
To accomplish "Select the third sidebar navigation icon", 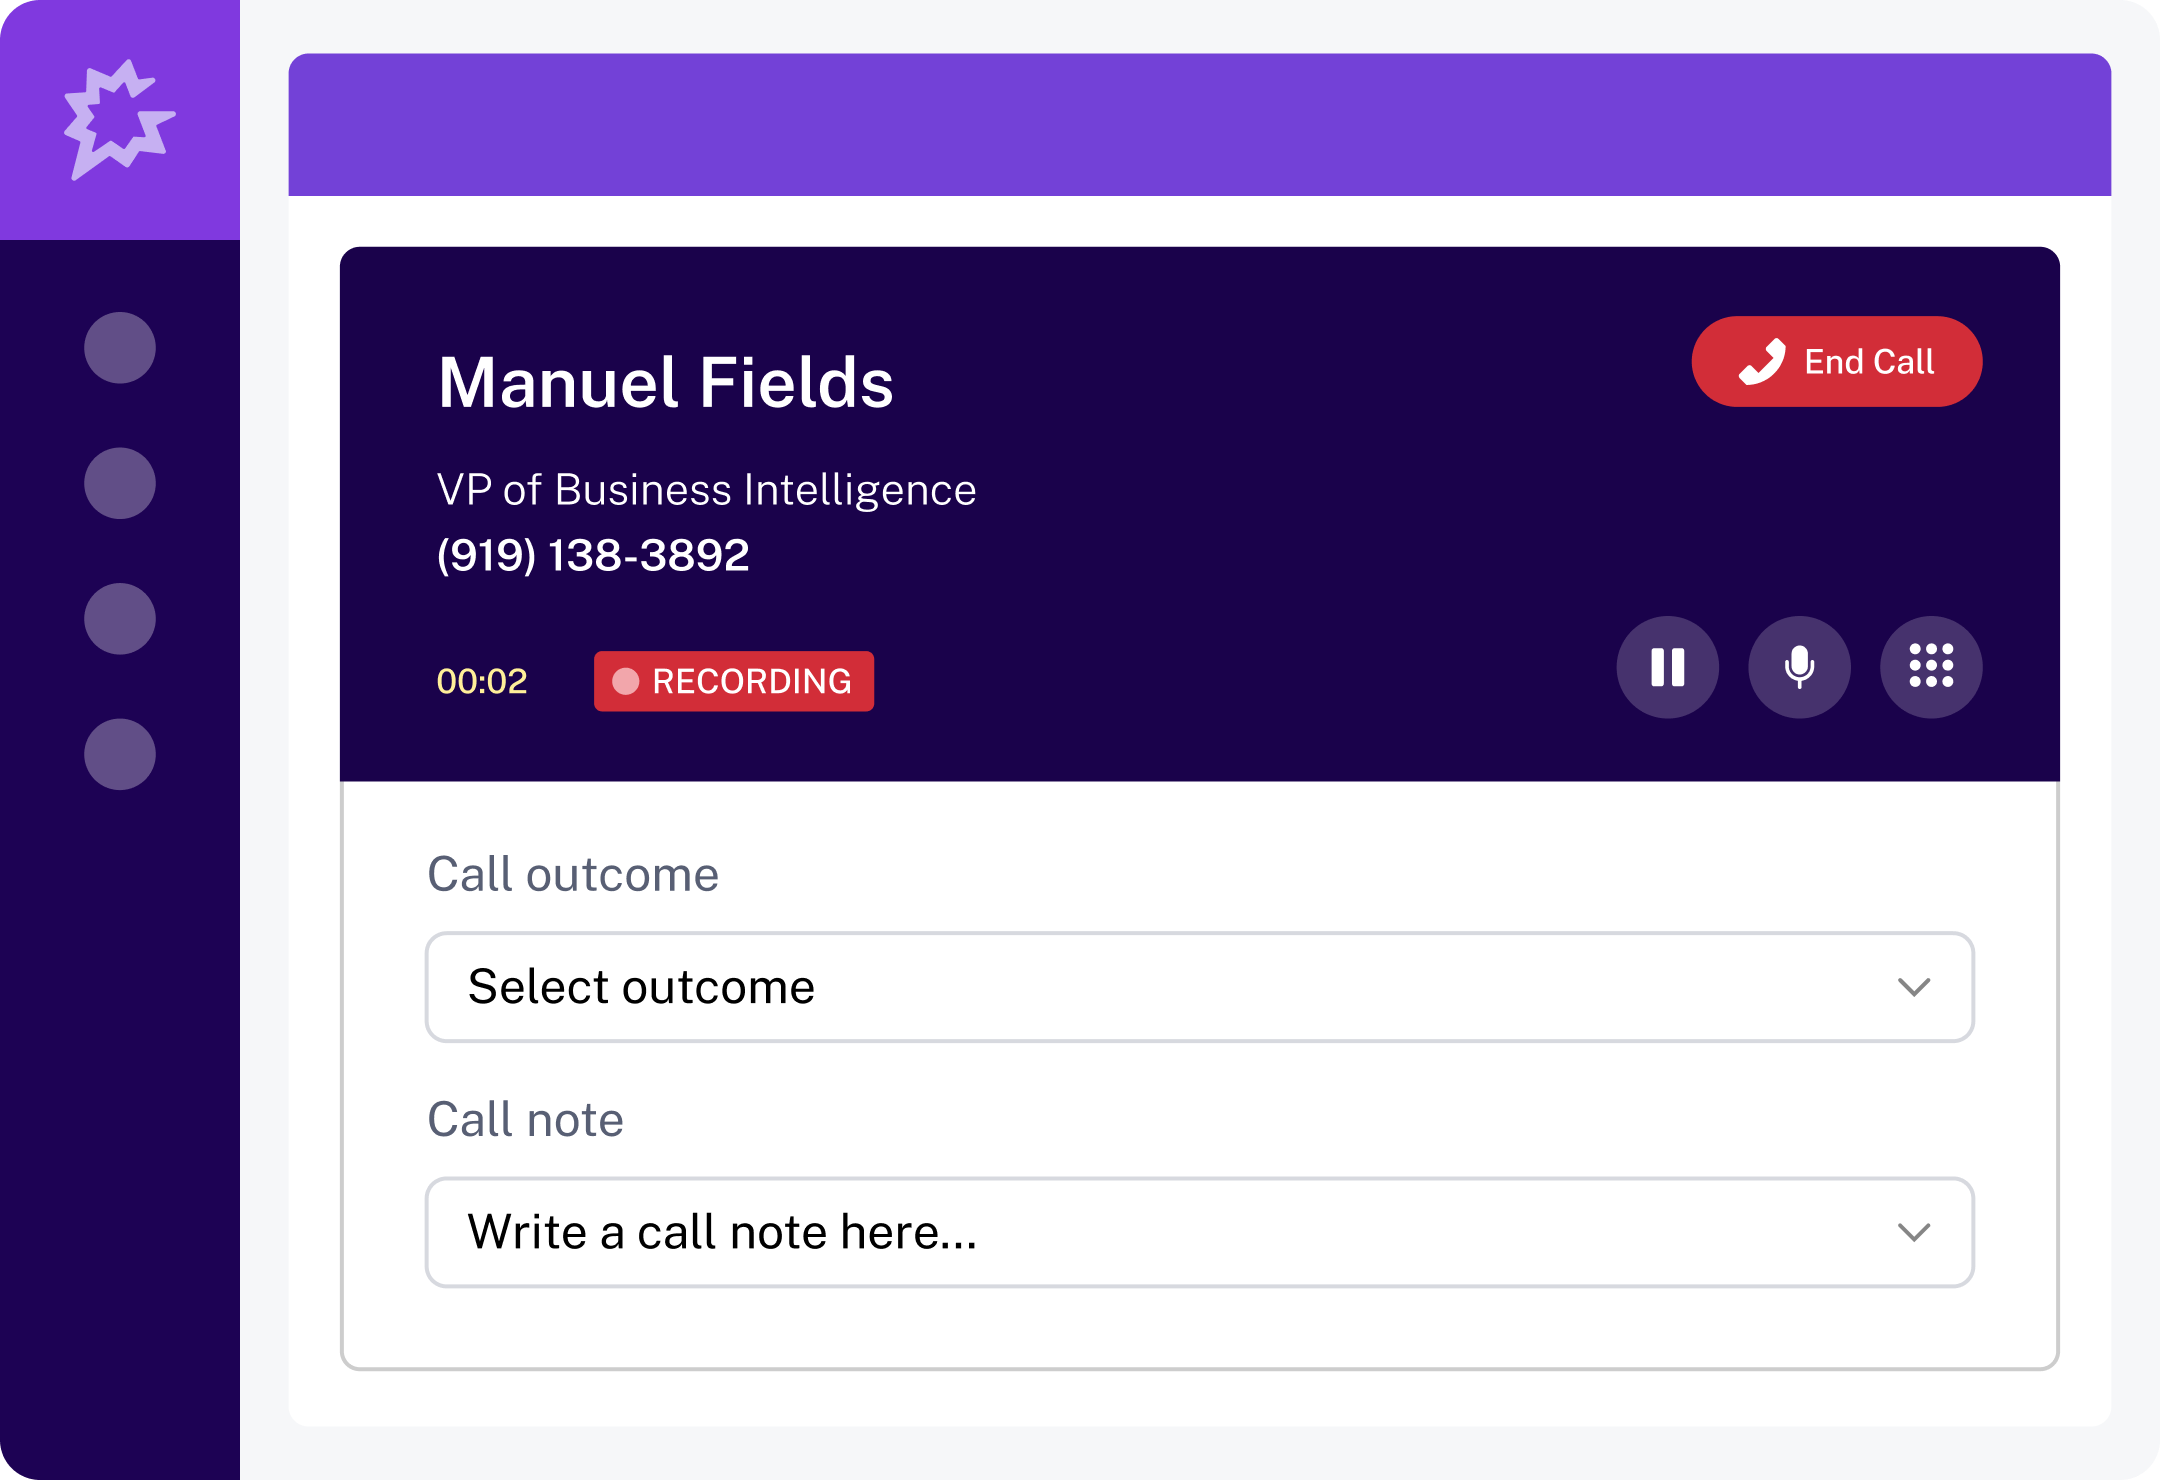I will coord(119,617).
